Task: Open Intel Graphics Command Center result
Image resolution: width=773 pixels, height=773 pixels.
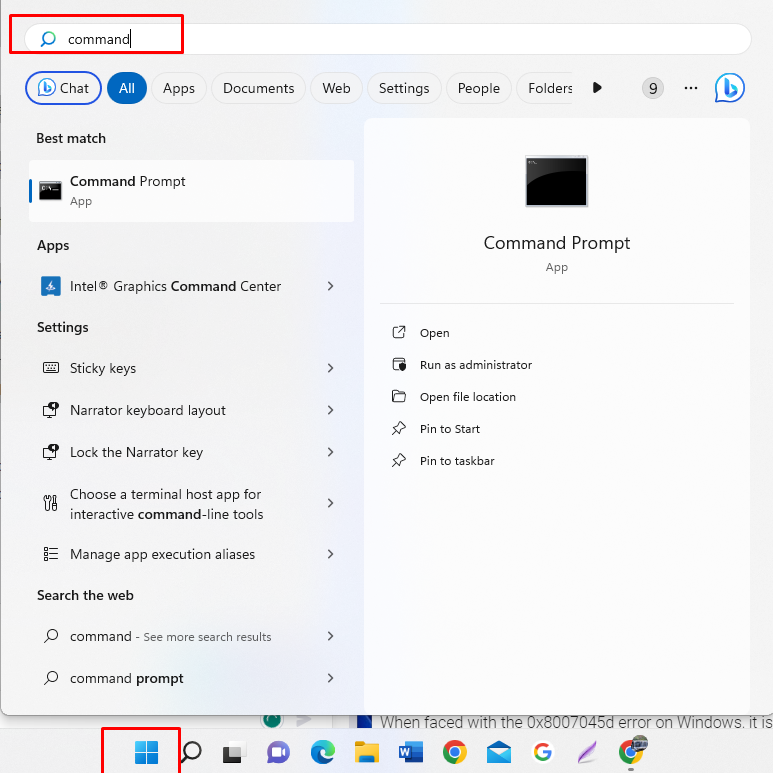Action: tap(191, 286)
